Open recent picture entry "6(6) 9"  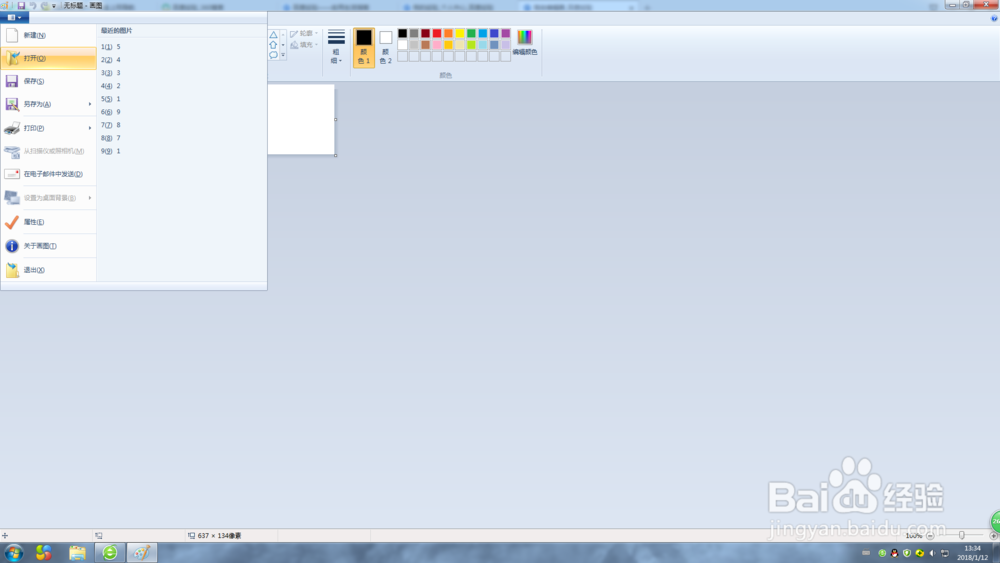(x=182, y=112)
